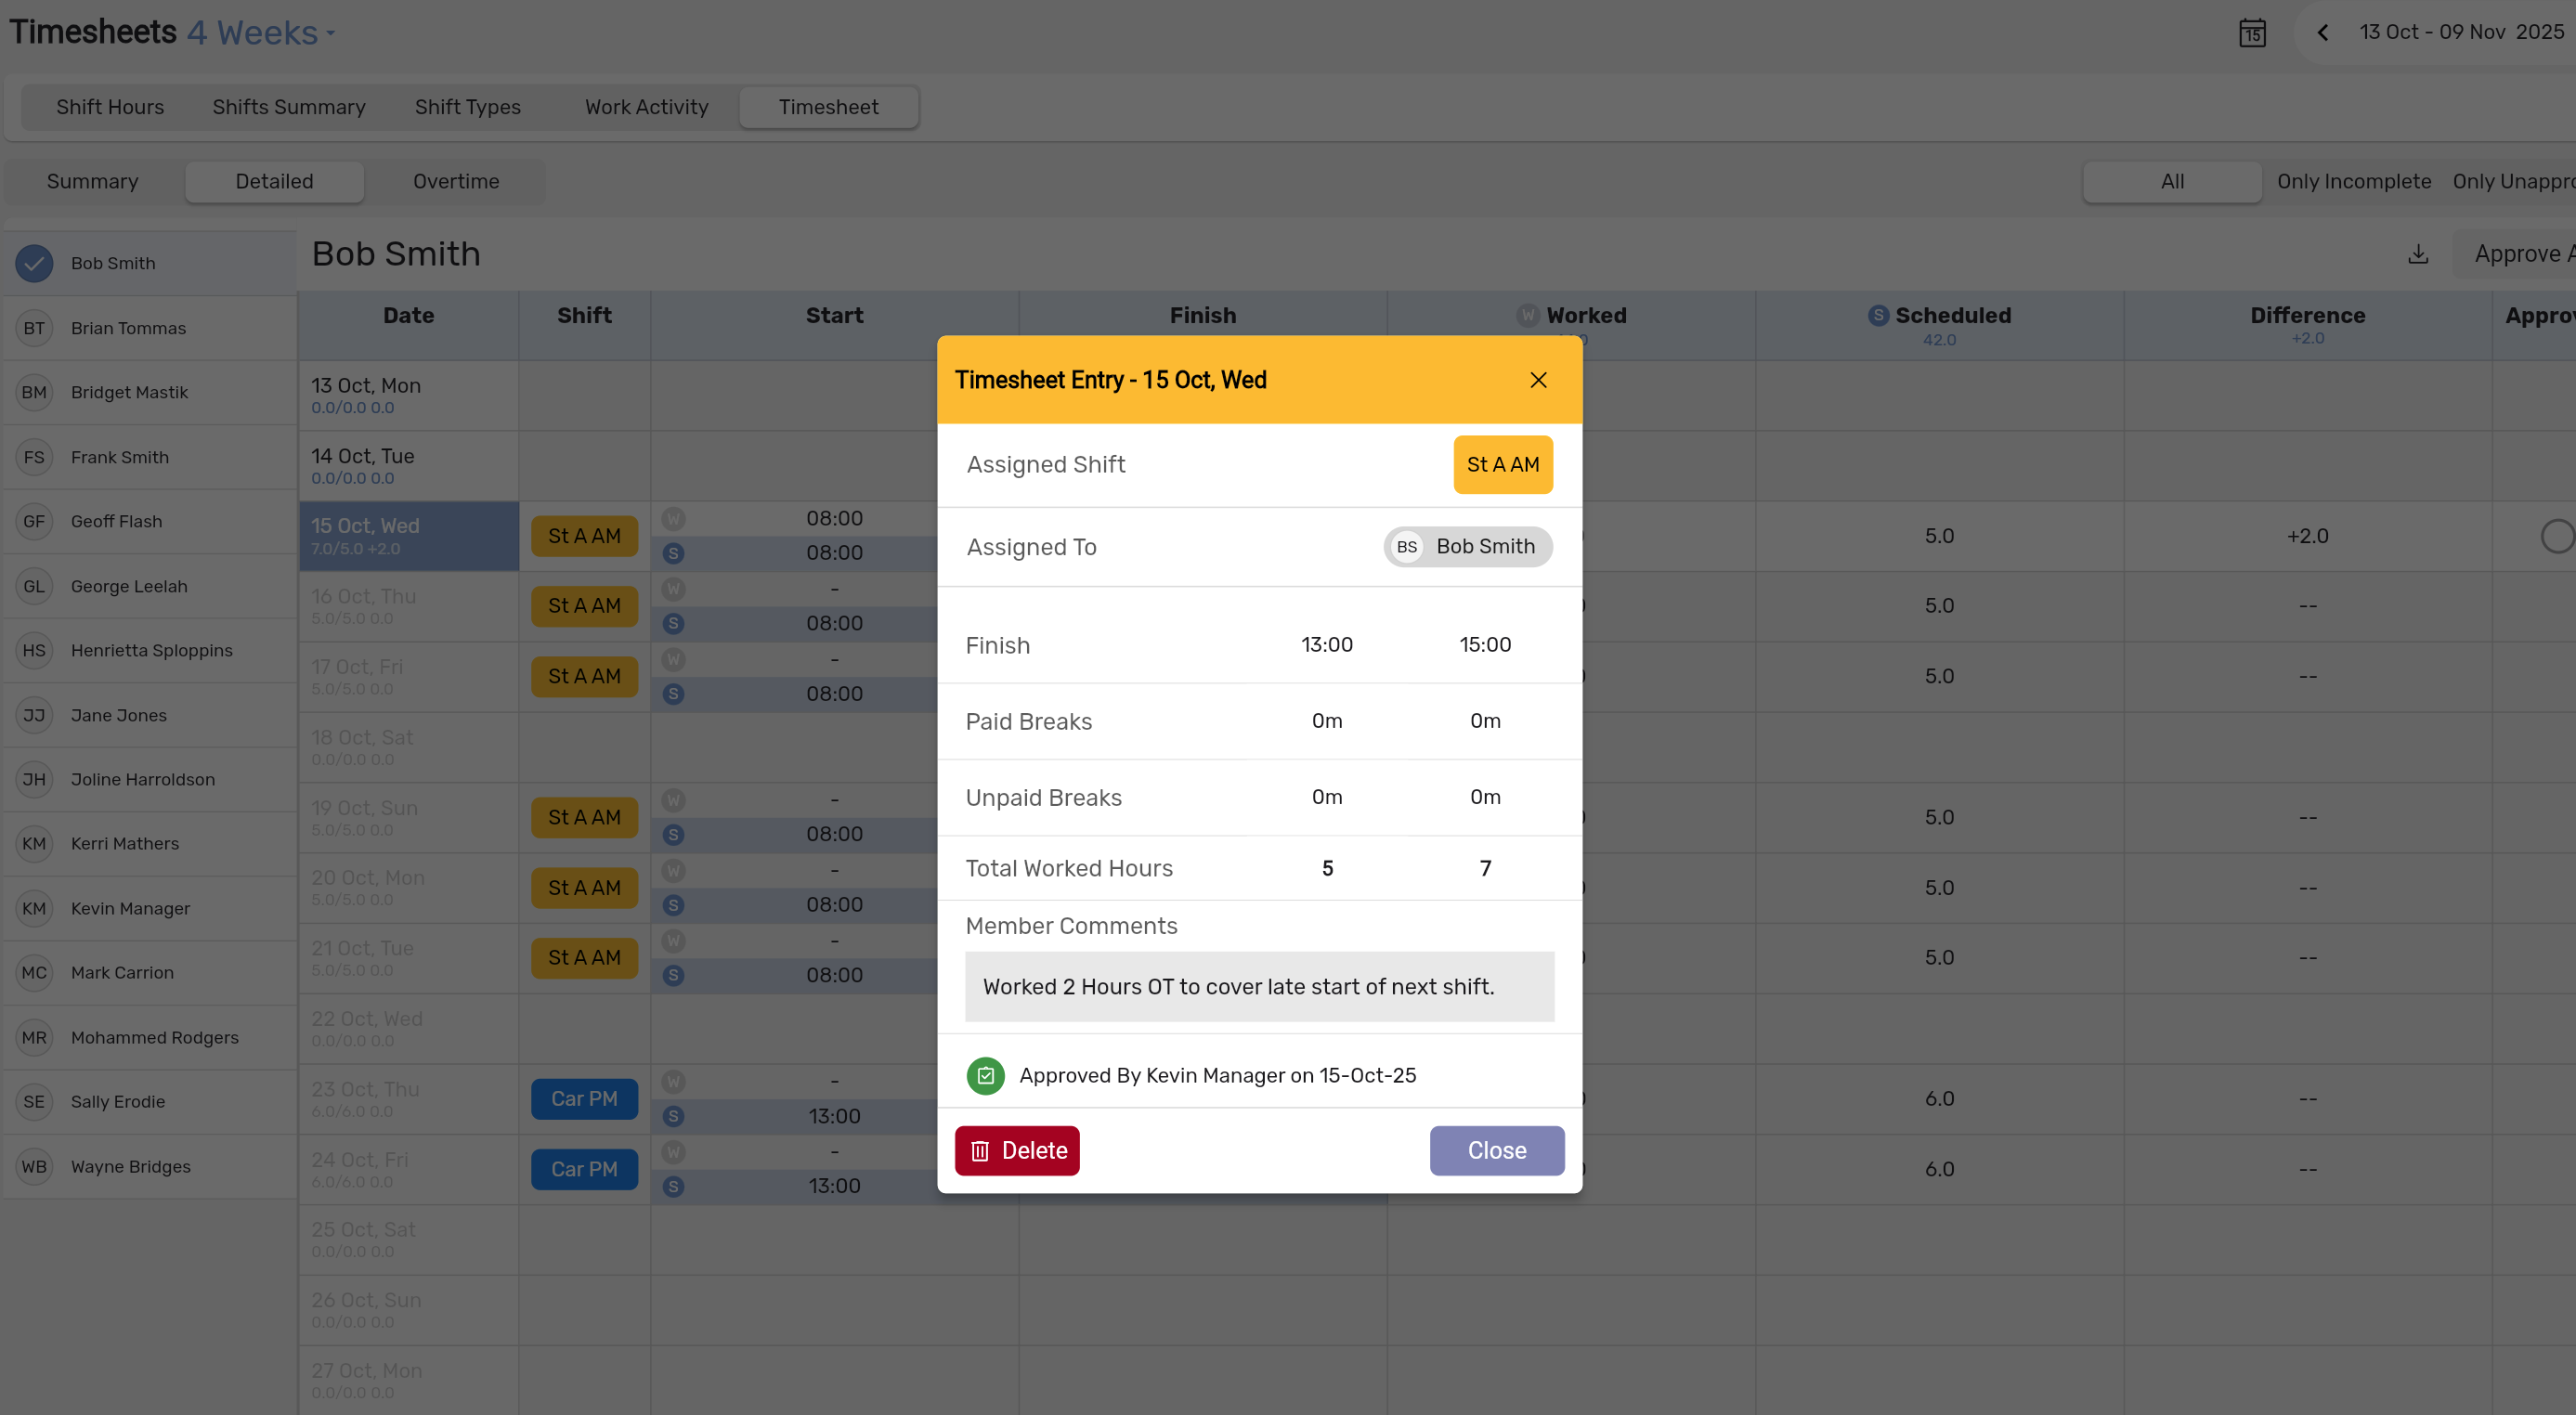This screenshot has height=1415, width=2576.
Task: Click the BS avatar in Assigned To
Action: click(1407, 547)
